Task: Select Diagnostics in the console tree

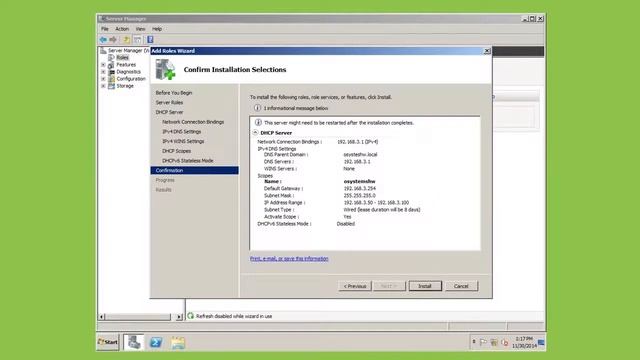Action: 129,72
